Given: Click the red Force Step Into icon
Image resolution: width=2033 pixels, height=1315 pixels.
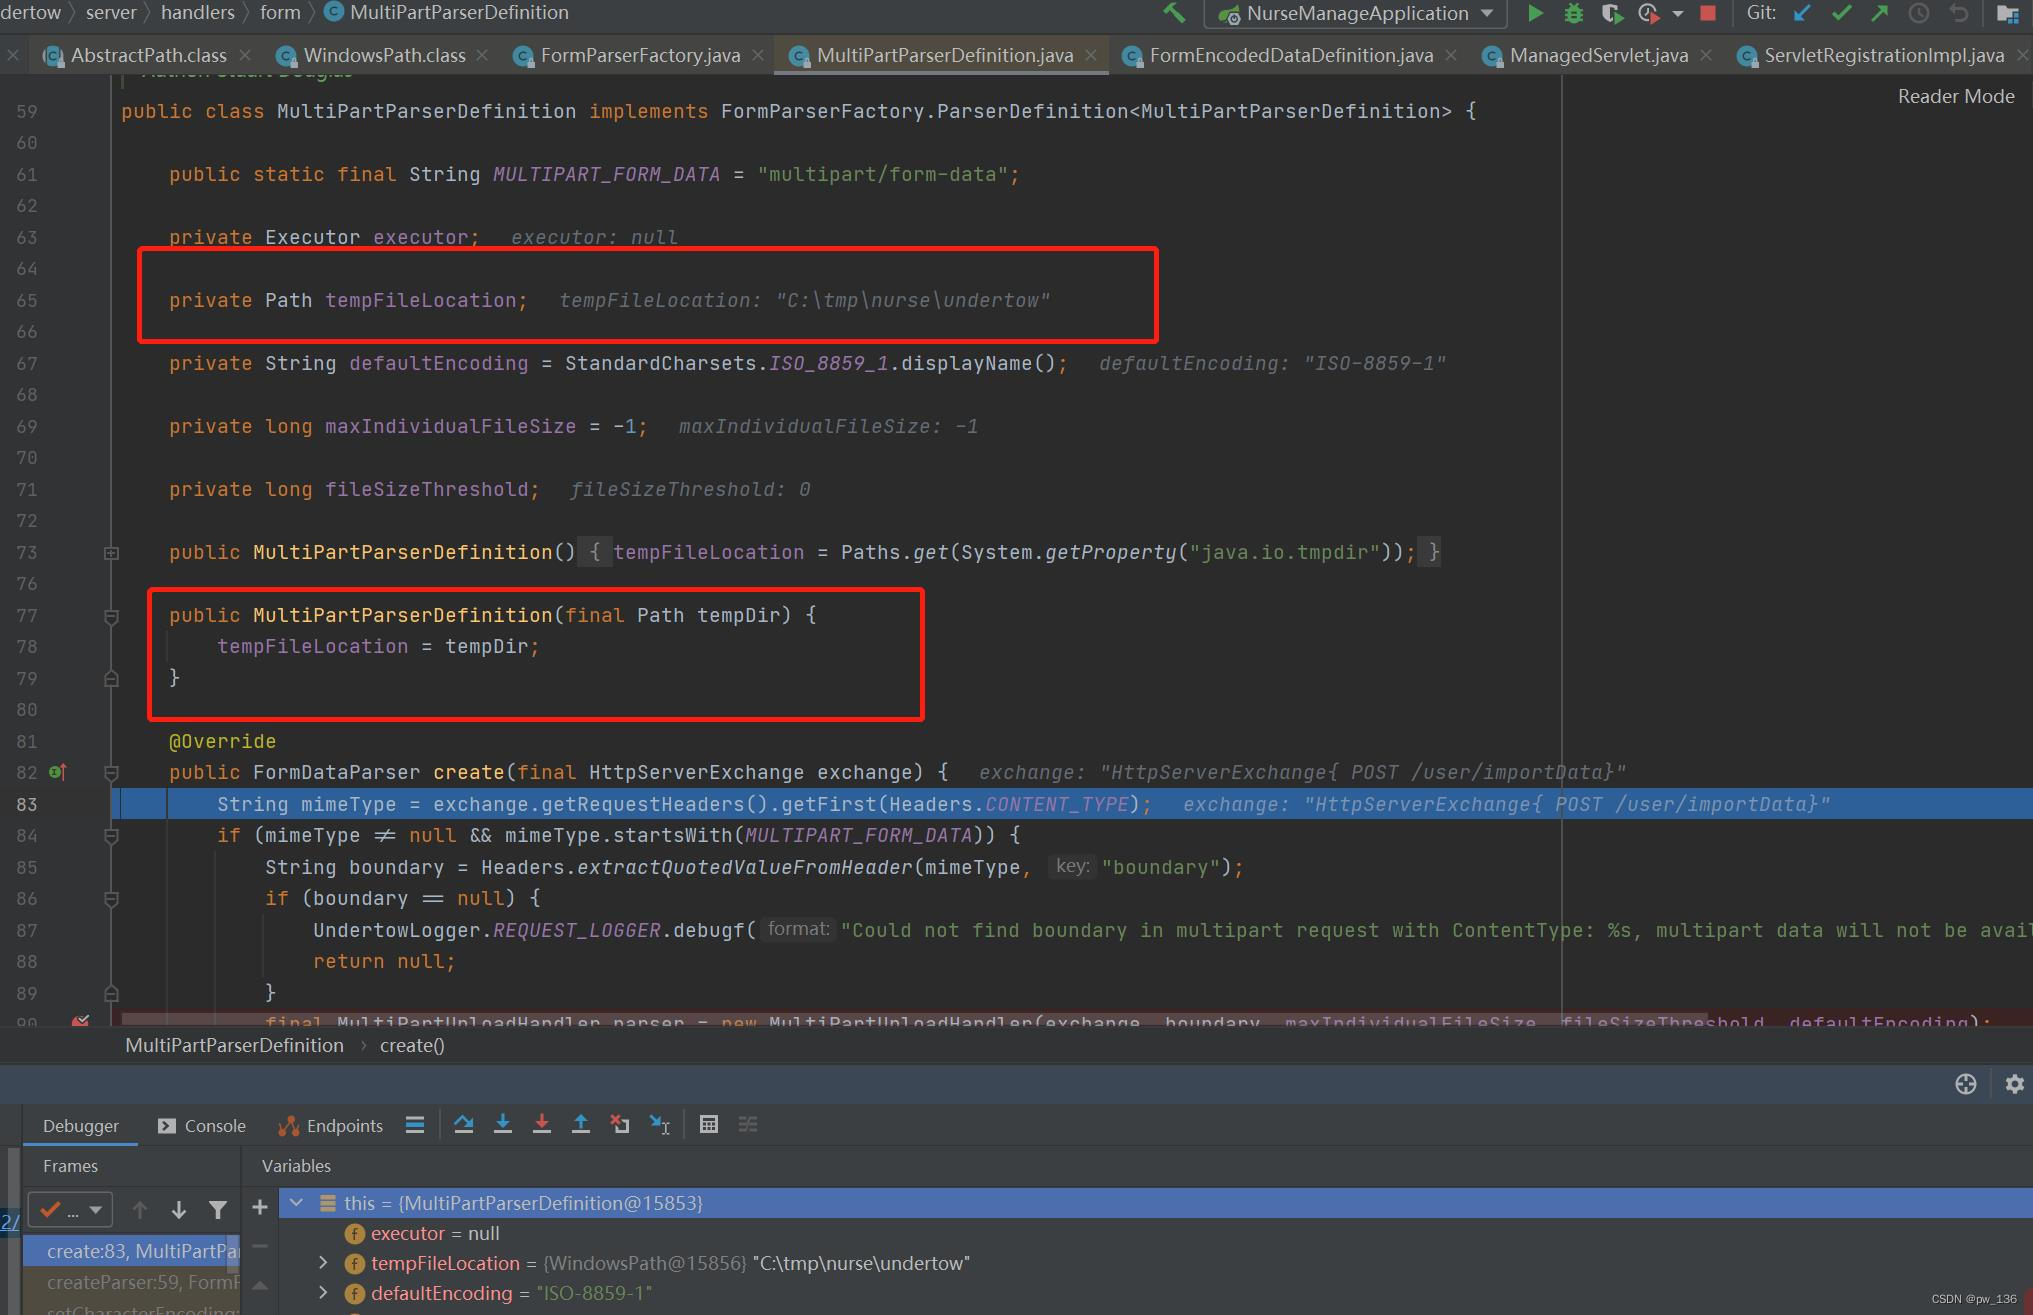Looking at the screenshot, I should click(542, 1124).
